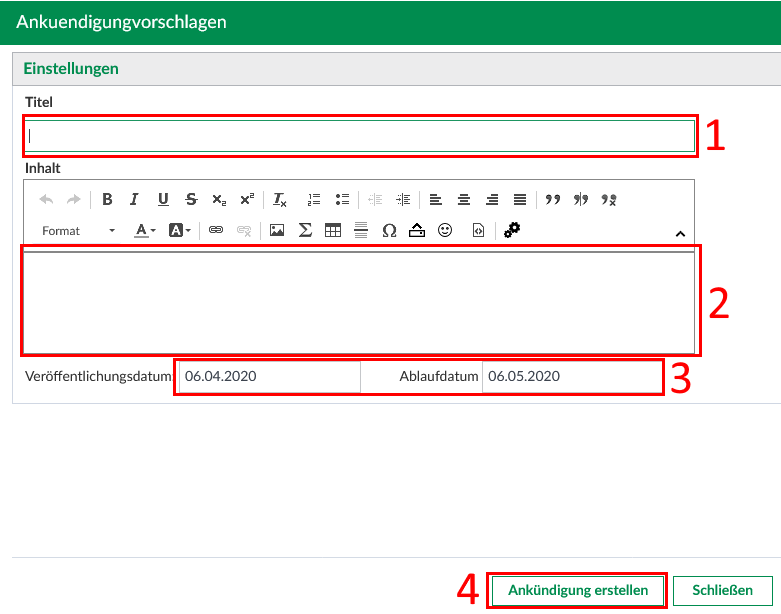Focus the Titel input field

click(360, 135)
